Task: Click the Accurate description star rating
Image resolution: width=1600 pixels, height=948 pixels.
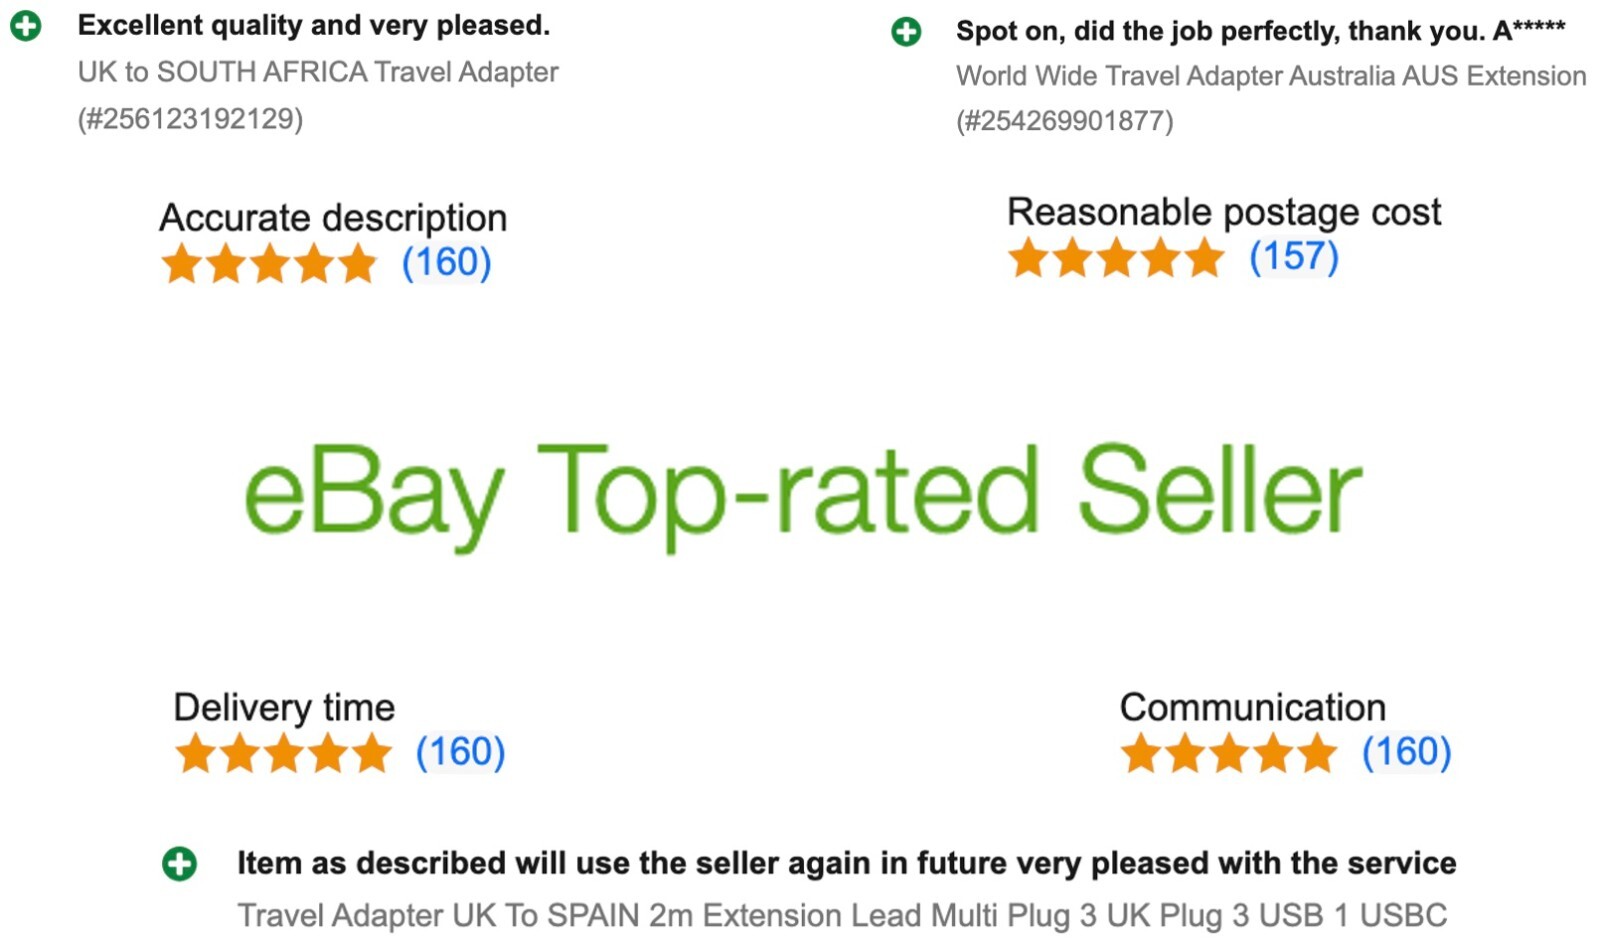Action: [269, 264]
